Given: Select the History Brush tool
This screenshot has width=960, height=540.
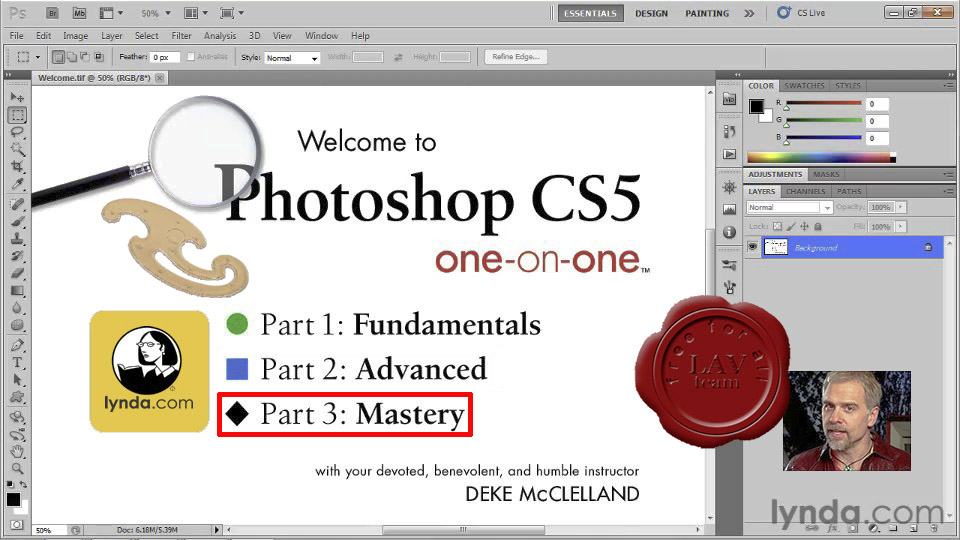Looking at the screenshot, I should coord(17,256).
